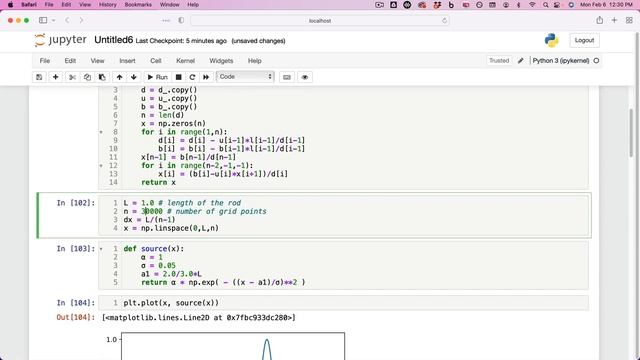The height and width of the screenshot is (360, 640).
Task: Open the View menu in Jupyter
Action: click(98, 61)
